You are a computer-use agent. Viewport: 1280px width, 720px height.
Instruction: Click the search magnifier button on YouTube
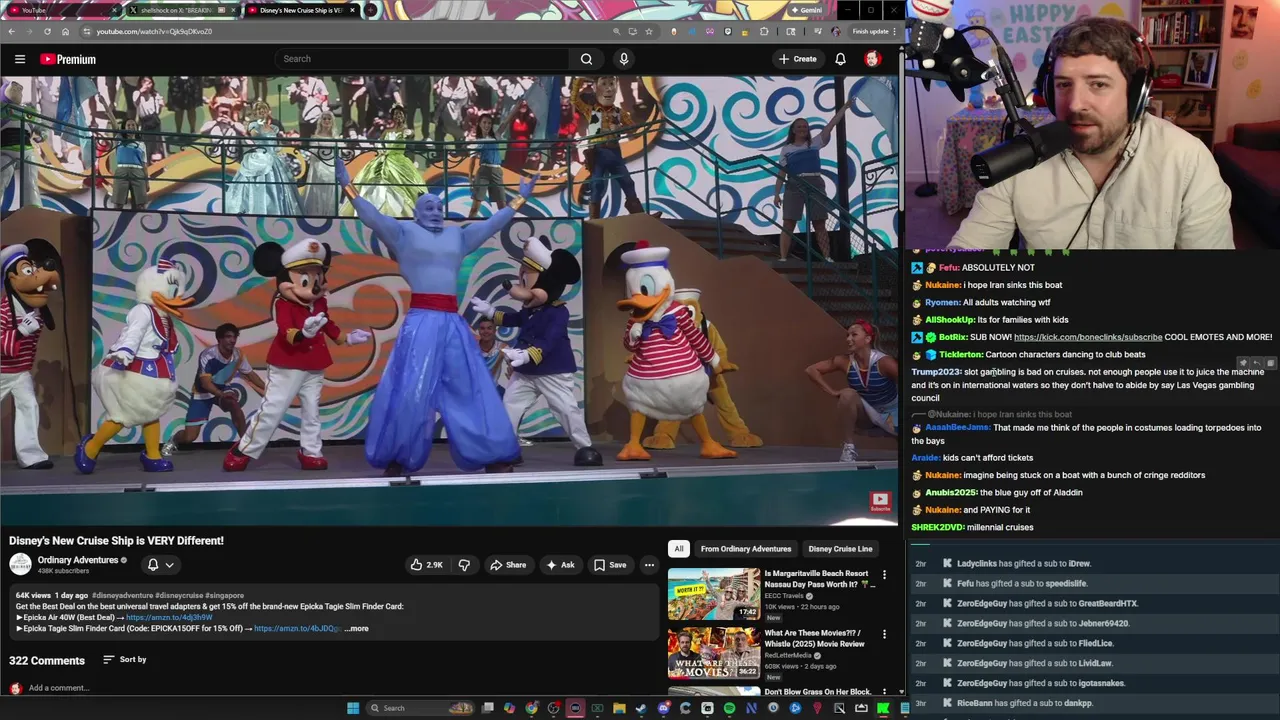point(586,59)
